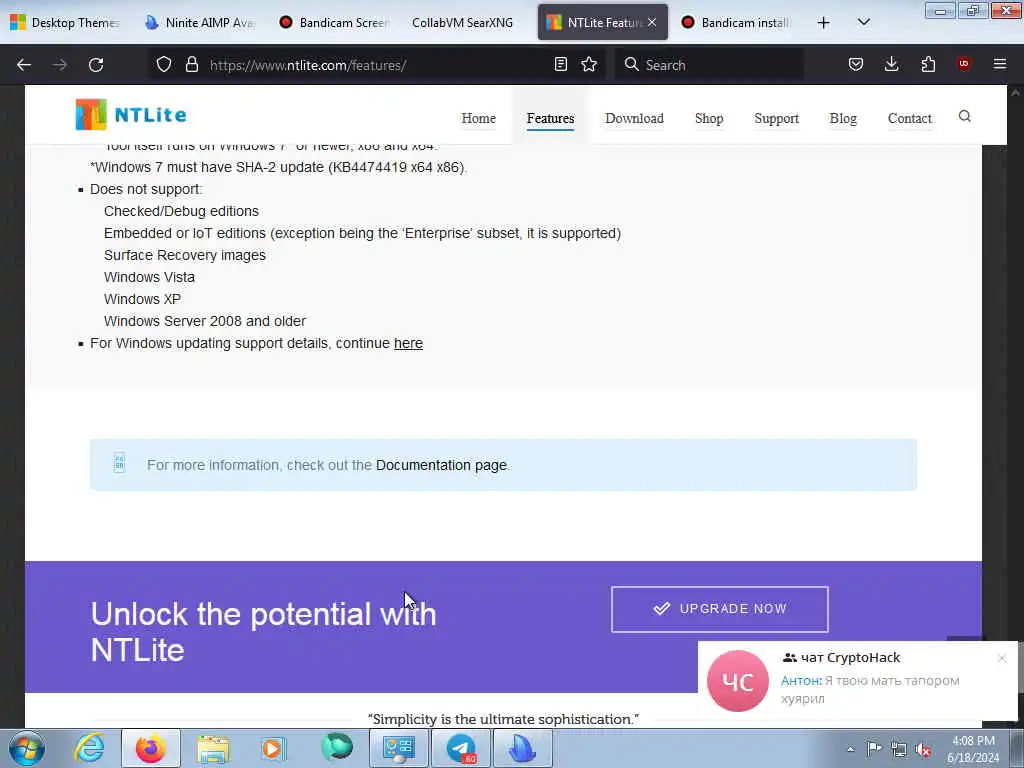Click the document icon in info box

pos(119,463)
